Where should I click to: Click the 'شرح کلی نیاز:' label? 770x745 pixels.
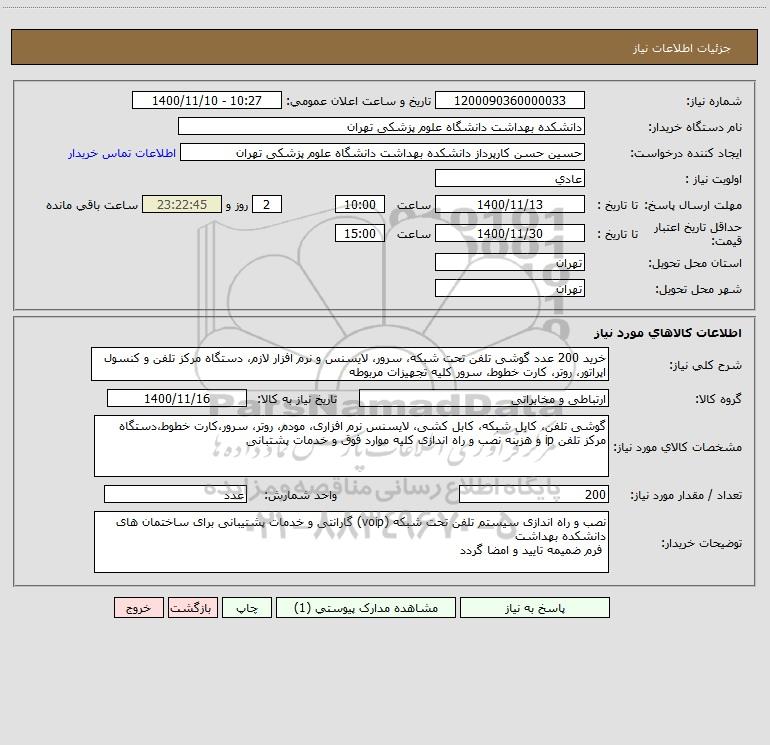[x=706, y=365]
